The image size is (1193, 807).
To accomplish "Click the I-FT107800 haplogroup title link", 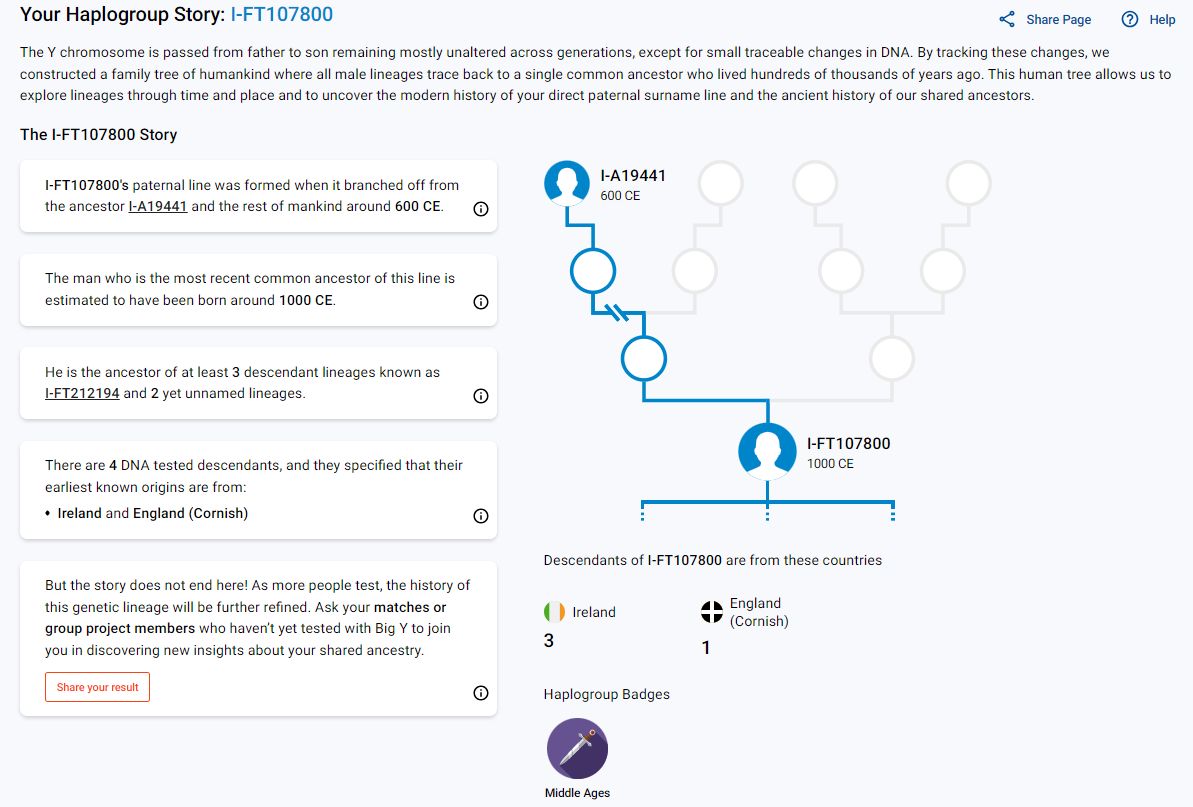I will pos(282,14).
